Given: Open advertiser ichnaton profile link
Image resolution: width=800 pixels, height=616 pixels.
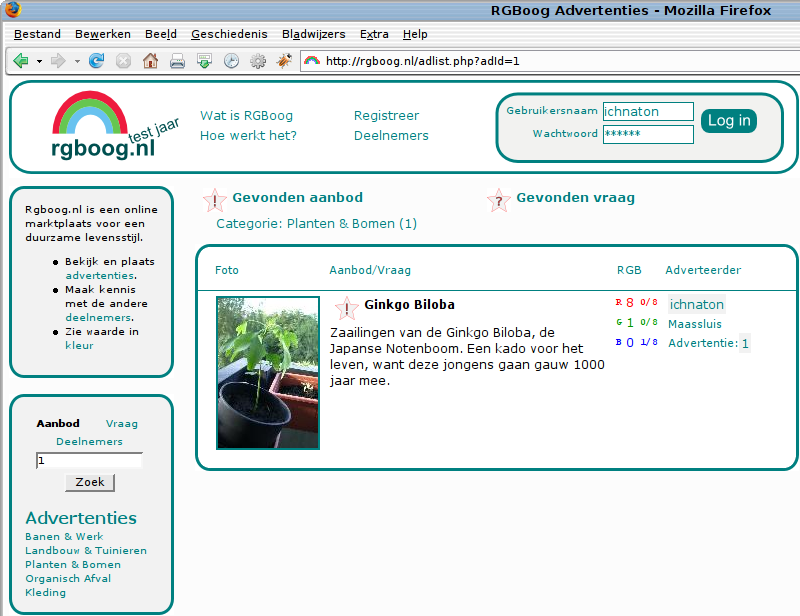Looking at the screenshot, I should pos(696,305).
